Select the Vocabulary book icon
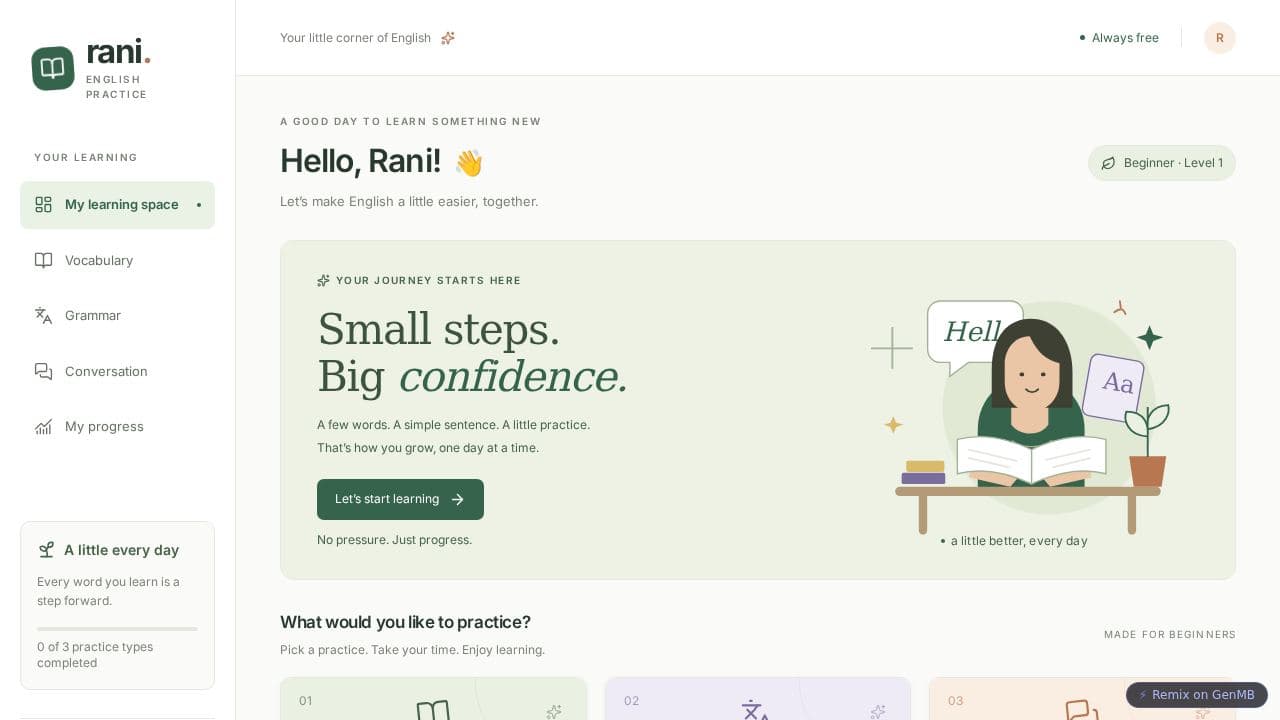 point(43,260)
